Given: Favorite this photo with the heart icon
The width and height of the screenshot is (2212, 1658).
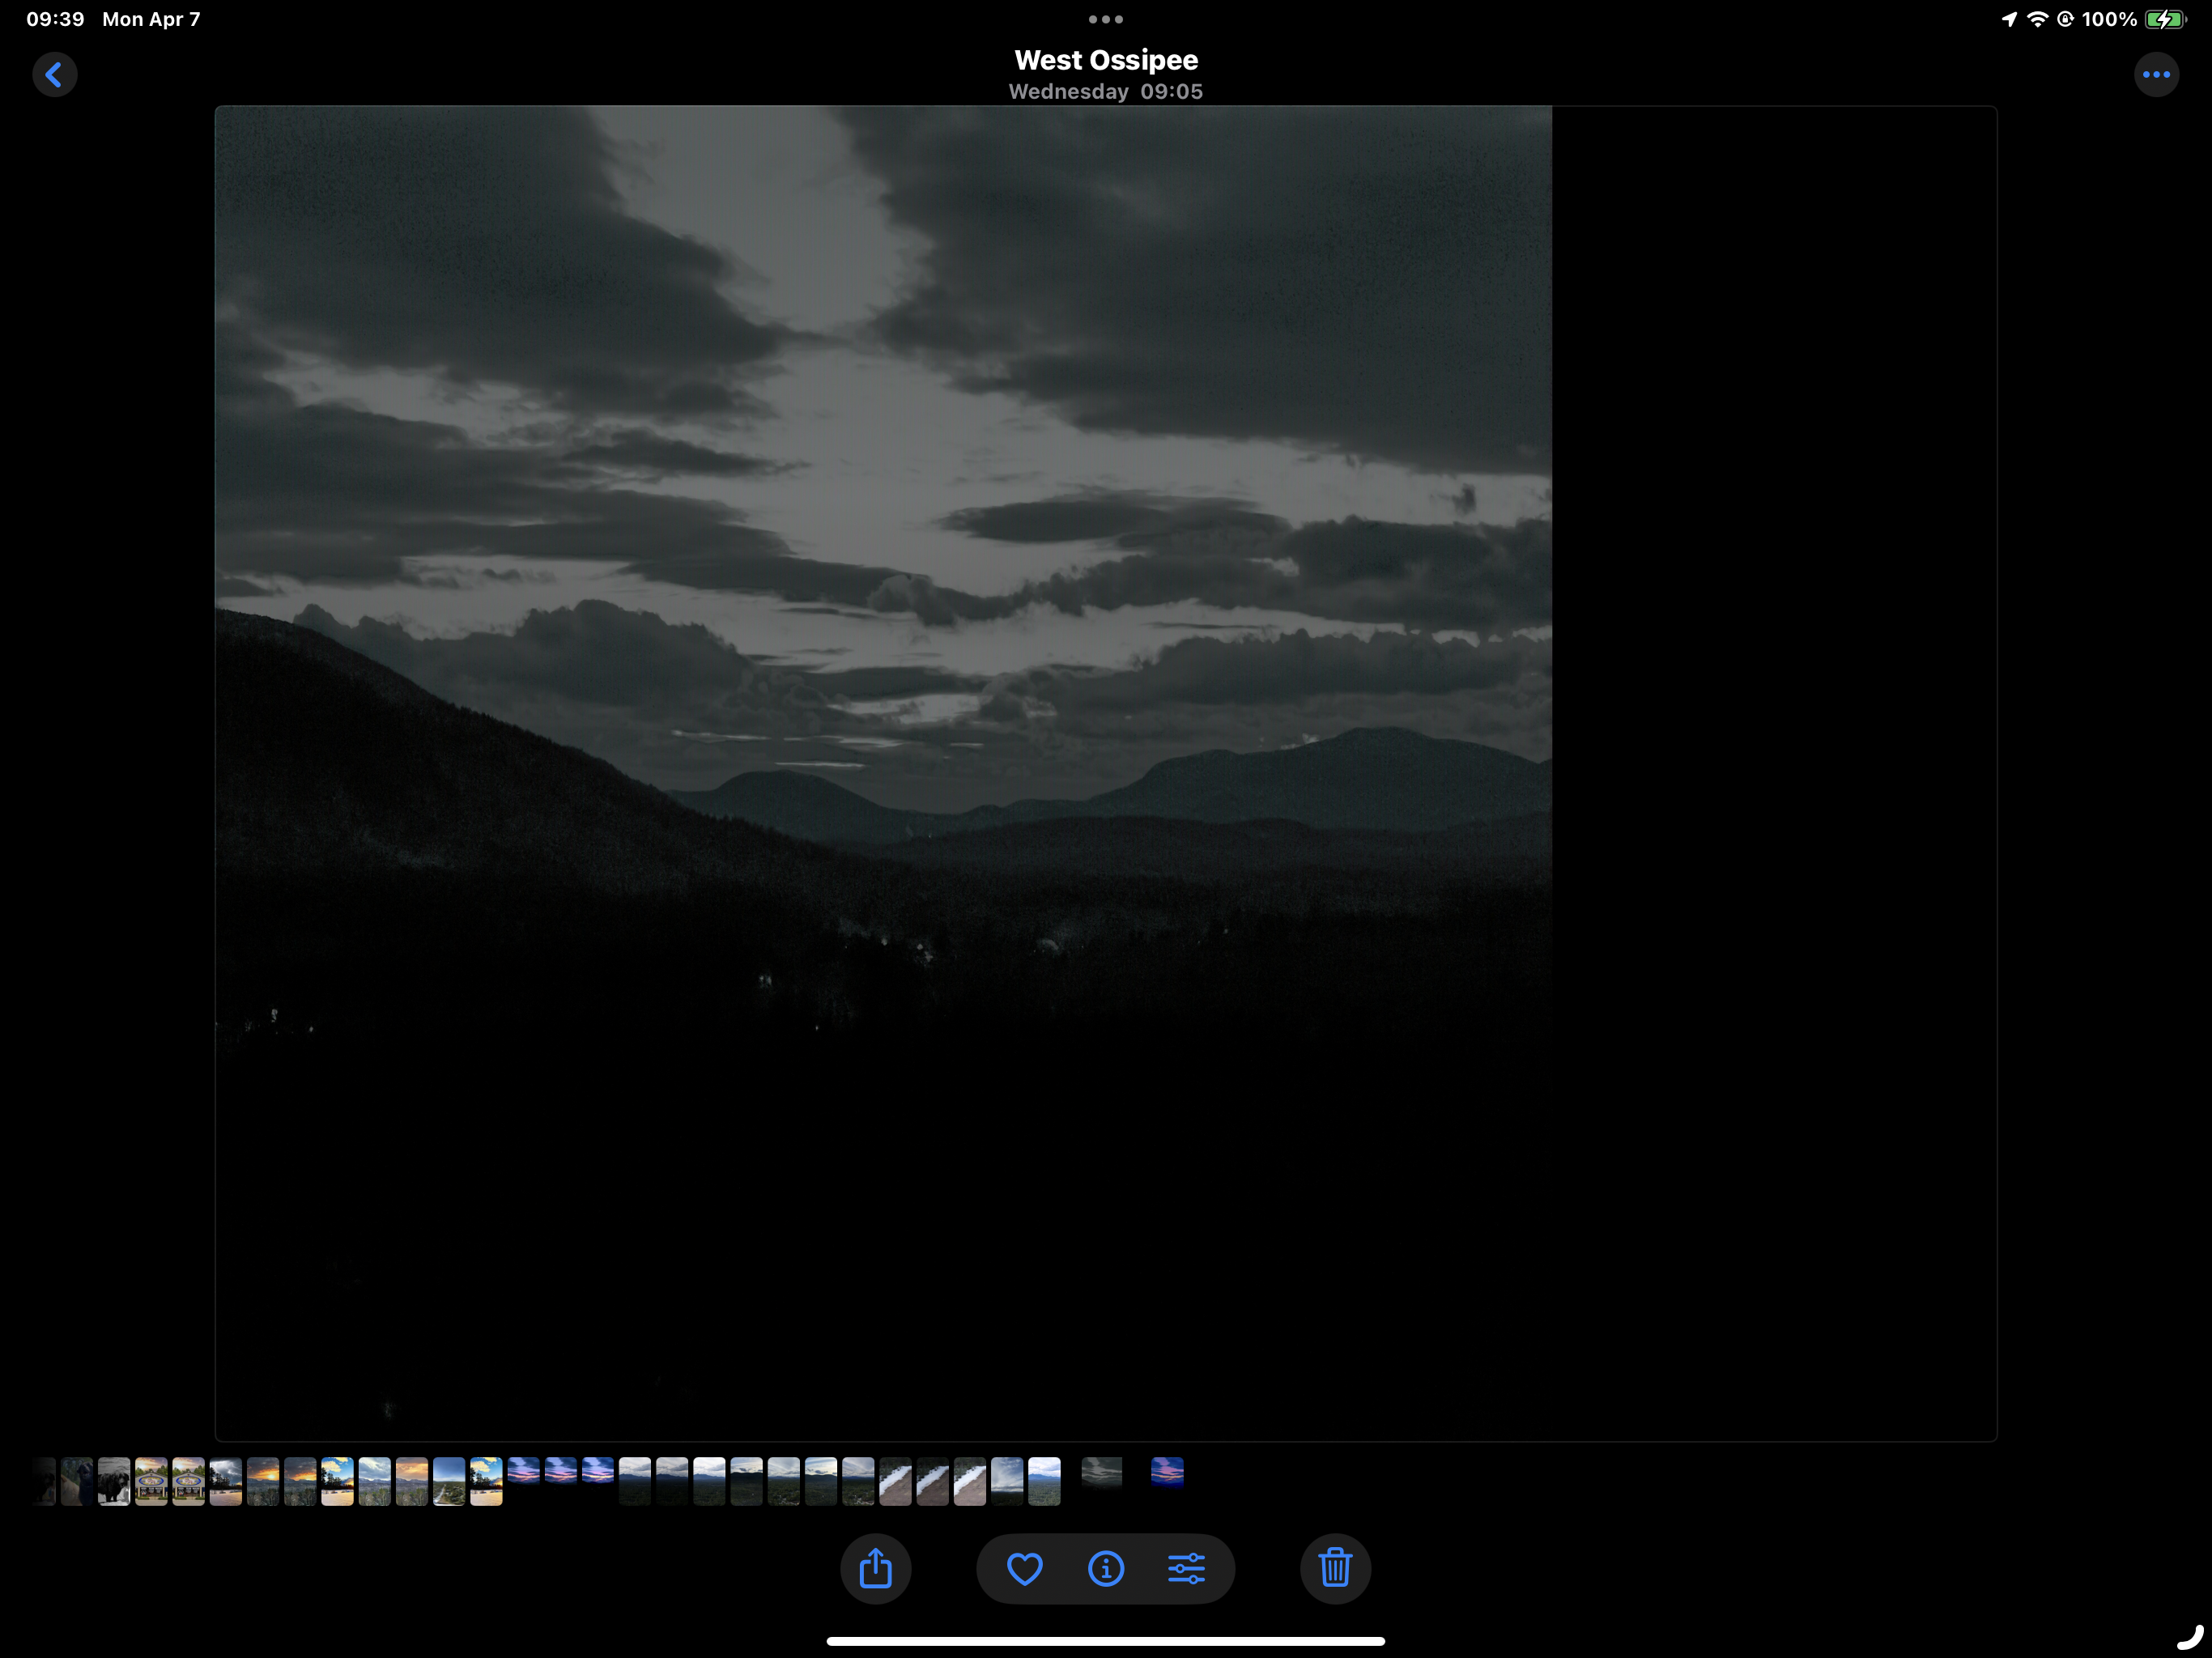Looking at the screenshot, I should (1024, 1568).
